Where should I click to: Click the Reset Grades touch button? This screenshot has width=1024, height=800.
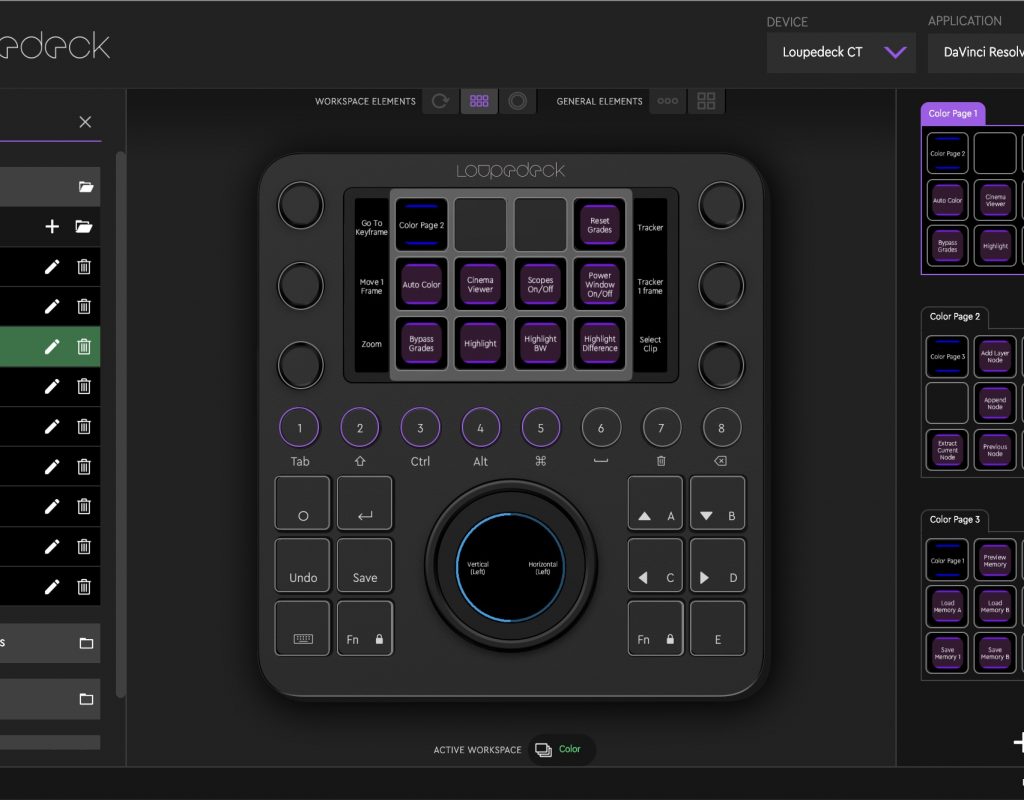pos(600,225)
